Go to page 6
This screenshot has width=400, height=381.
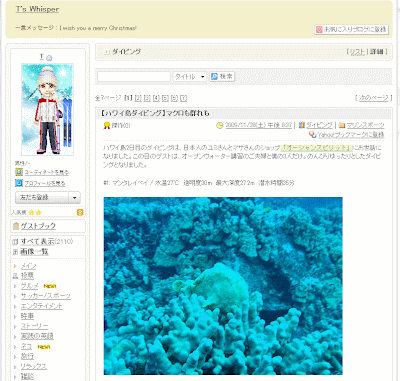(x=174, y=98)
